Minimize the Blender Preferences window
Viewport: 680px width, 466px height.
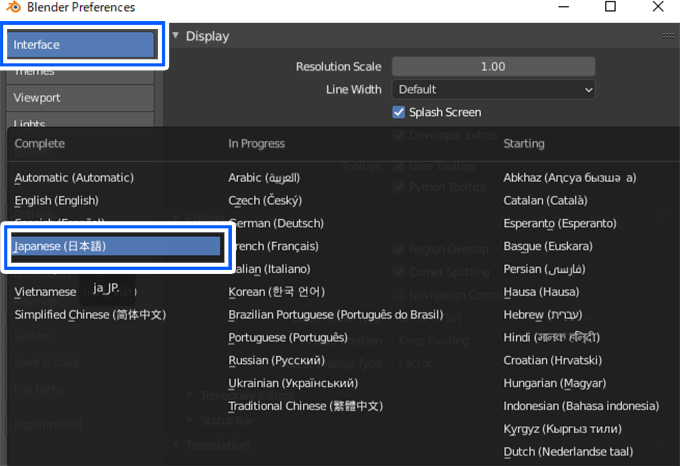[x=563, y=7]
